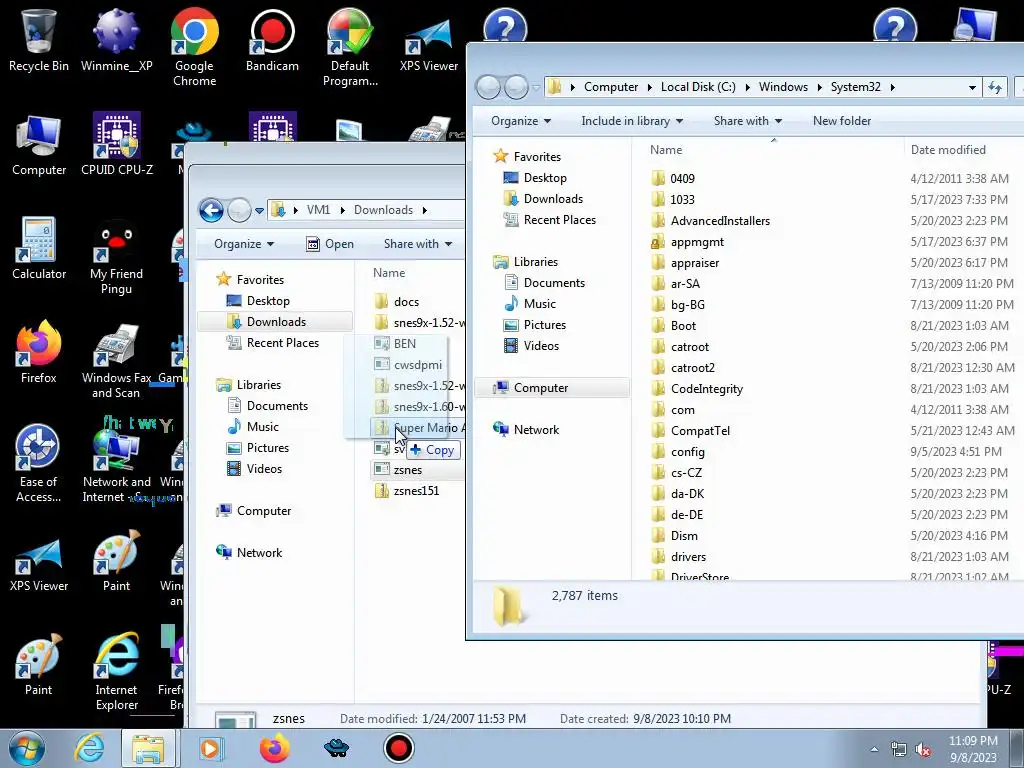The height and width of the screenshot is (768, 1024).
Task: Open the Computer desktop icon
Action: (x=39, y=145)
